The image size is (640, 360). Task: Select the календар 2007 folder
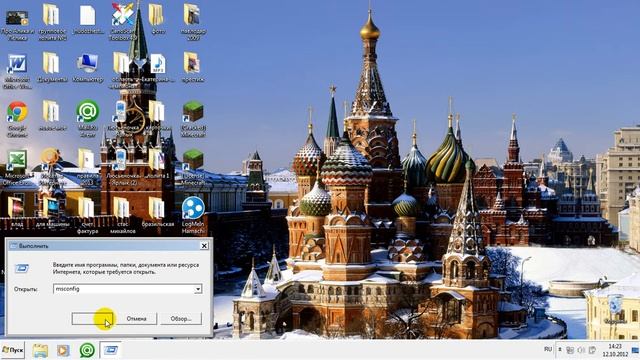point(191,15)
